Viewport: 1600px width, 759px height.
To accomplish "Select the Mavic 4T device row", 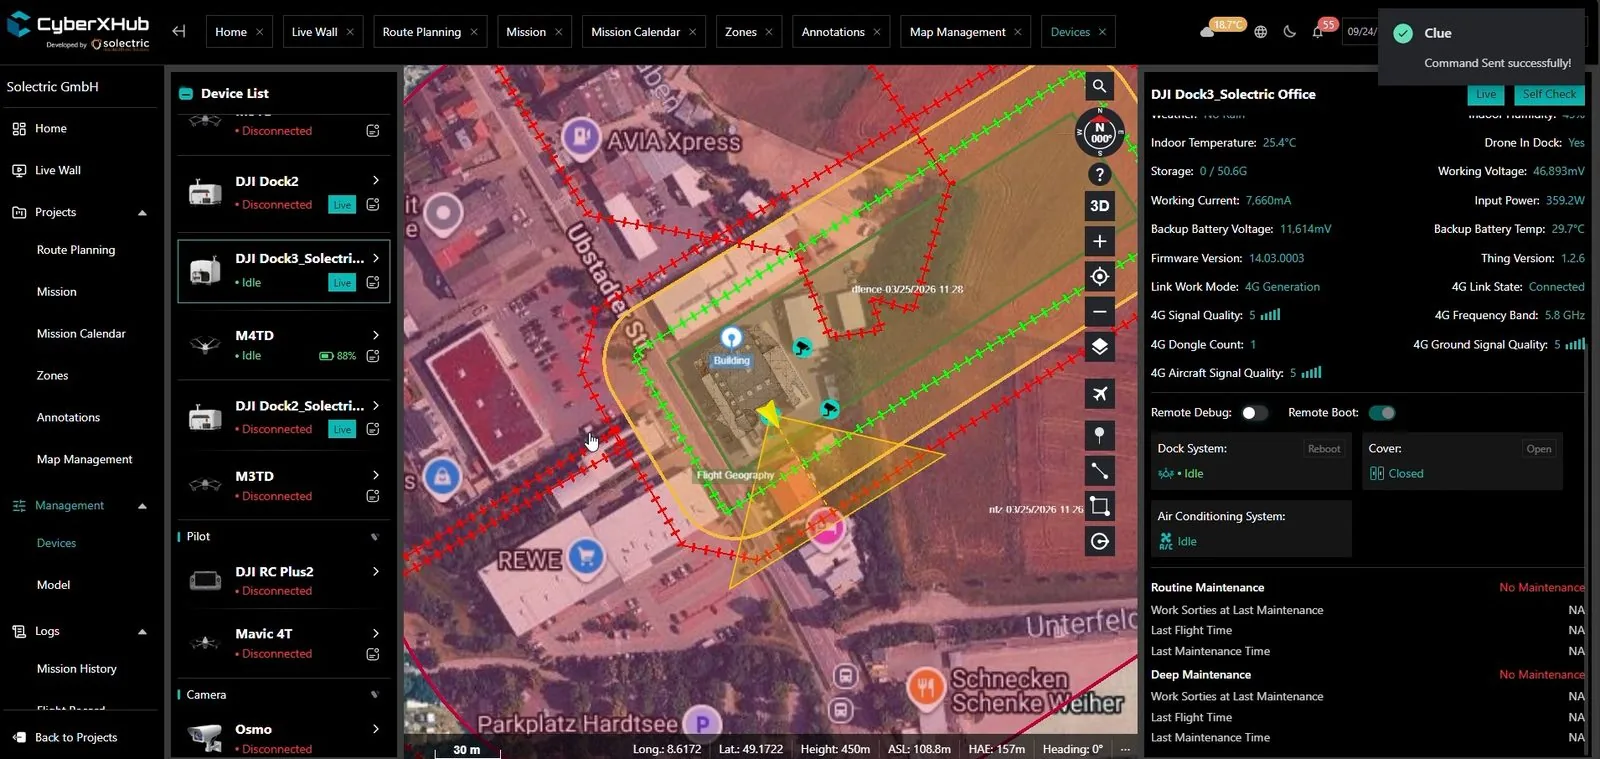I will (284, 643).
